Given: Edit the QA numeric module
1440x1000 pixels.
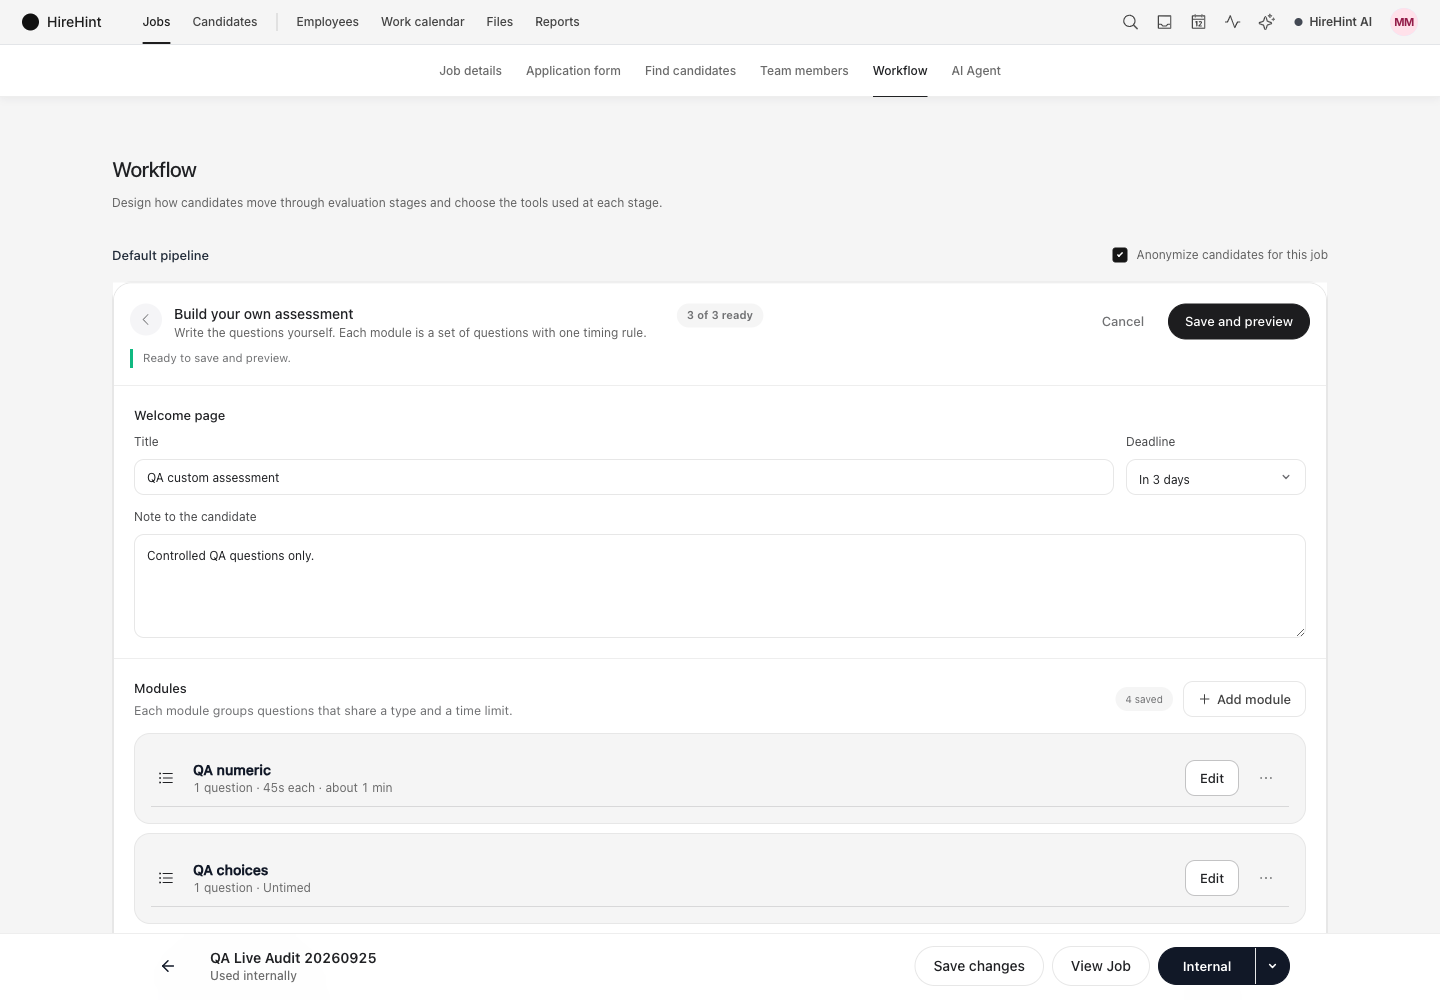Looking at the screenshot, I should click(x=1212, y=778).
